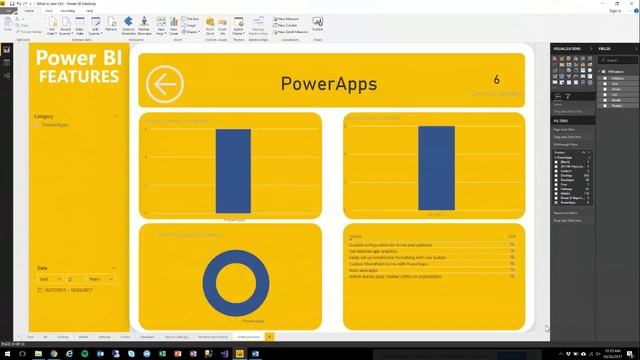The image size is (640, 360).
Task: Click the Save icon in title bar
Action: [x=12, y=3]
